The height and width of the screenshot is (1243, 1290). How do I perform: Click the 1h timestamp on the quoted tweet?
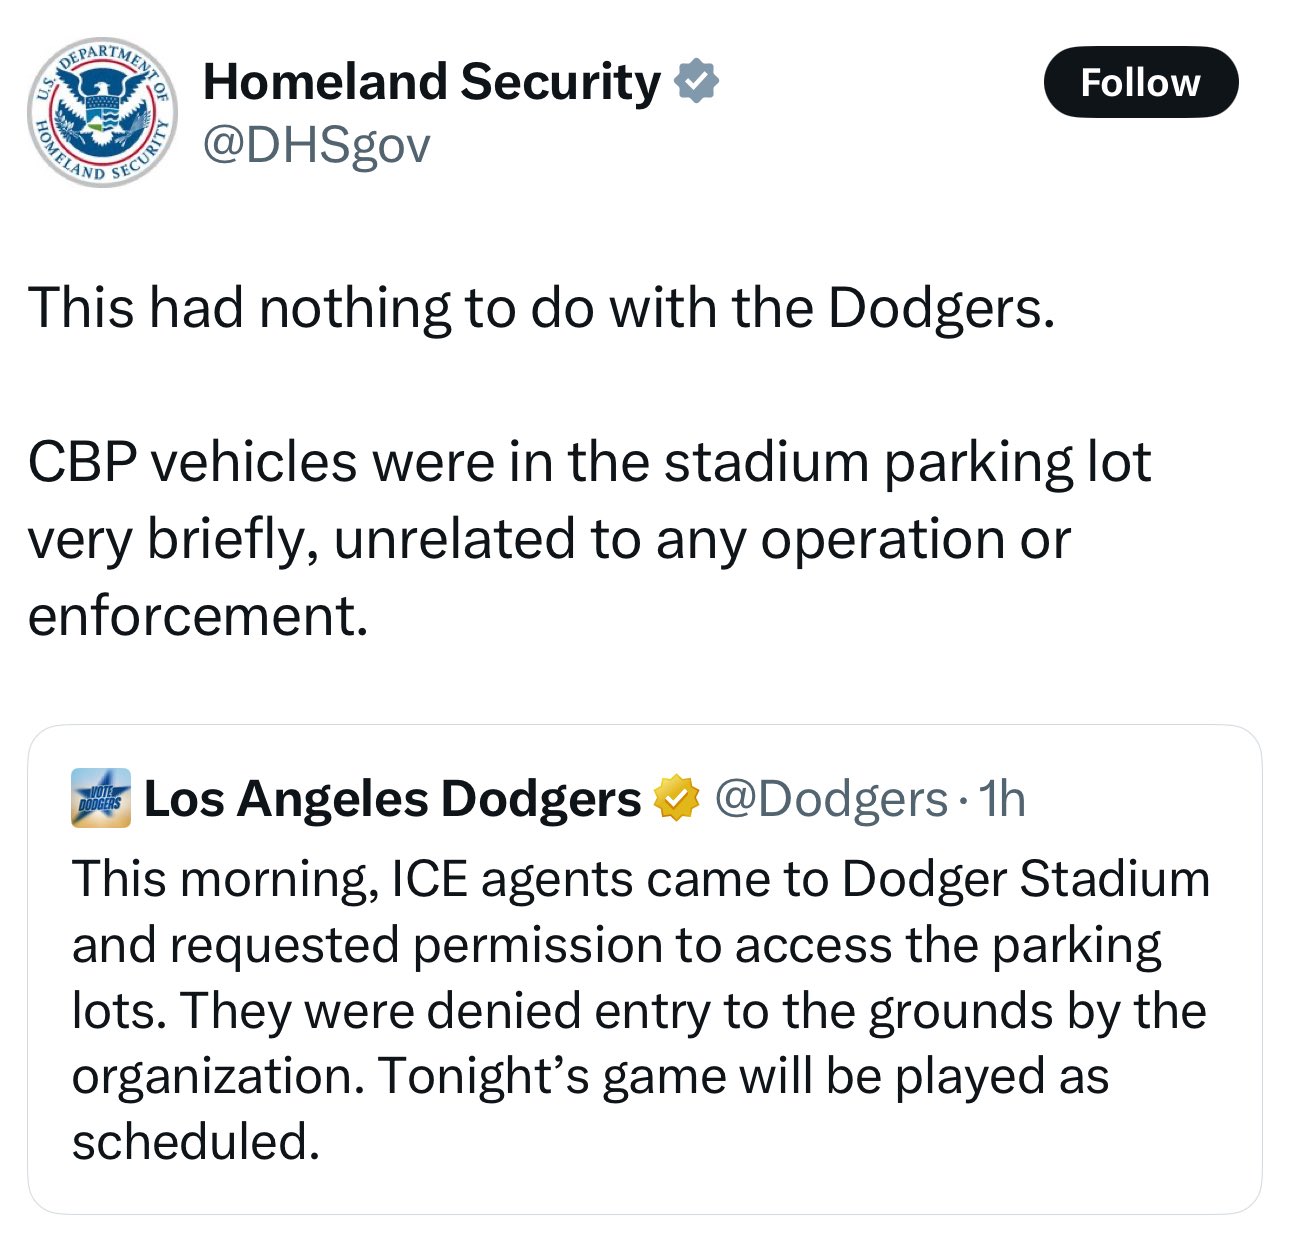click(x=1002, y=798)
